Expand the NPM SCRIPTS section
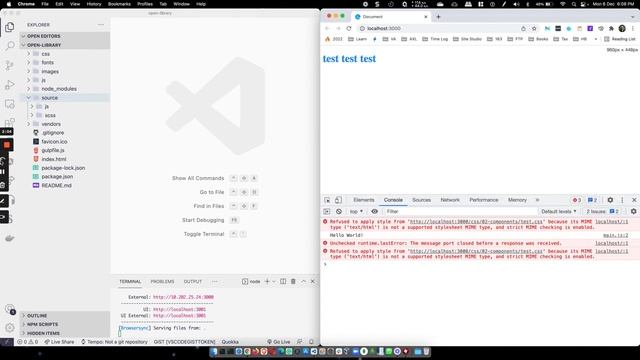Screen dimensions: 640x360 coord(64,324)
